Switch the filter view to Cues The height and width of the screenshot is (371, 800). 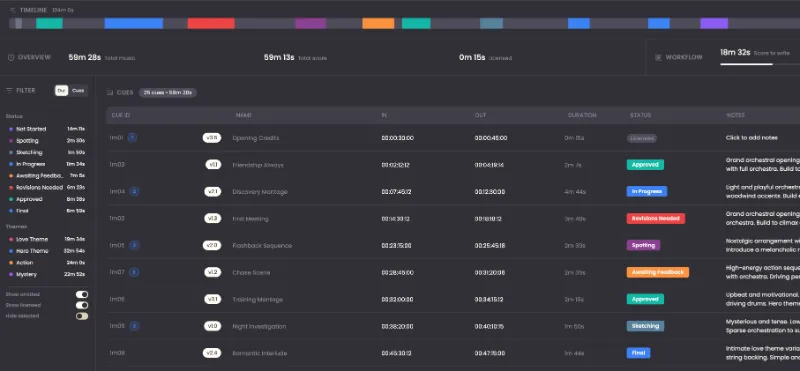[x=78, y=91]
